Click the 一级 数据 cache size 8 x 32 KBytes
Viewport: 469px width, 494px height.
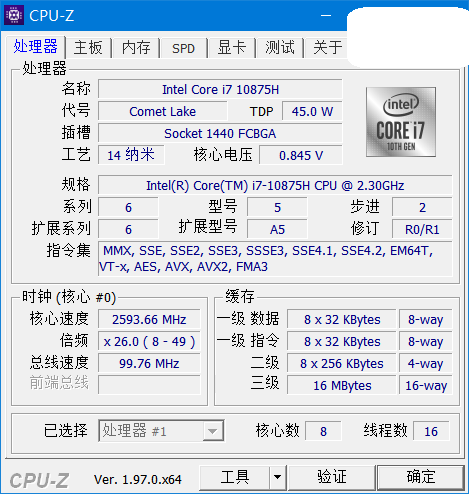342,319
